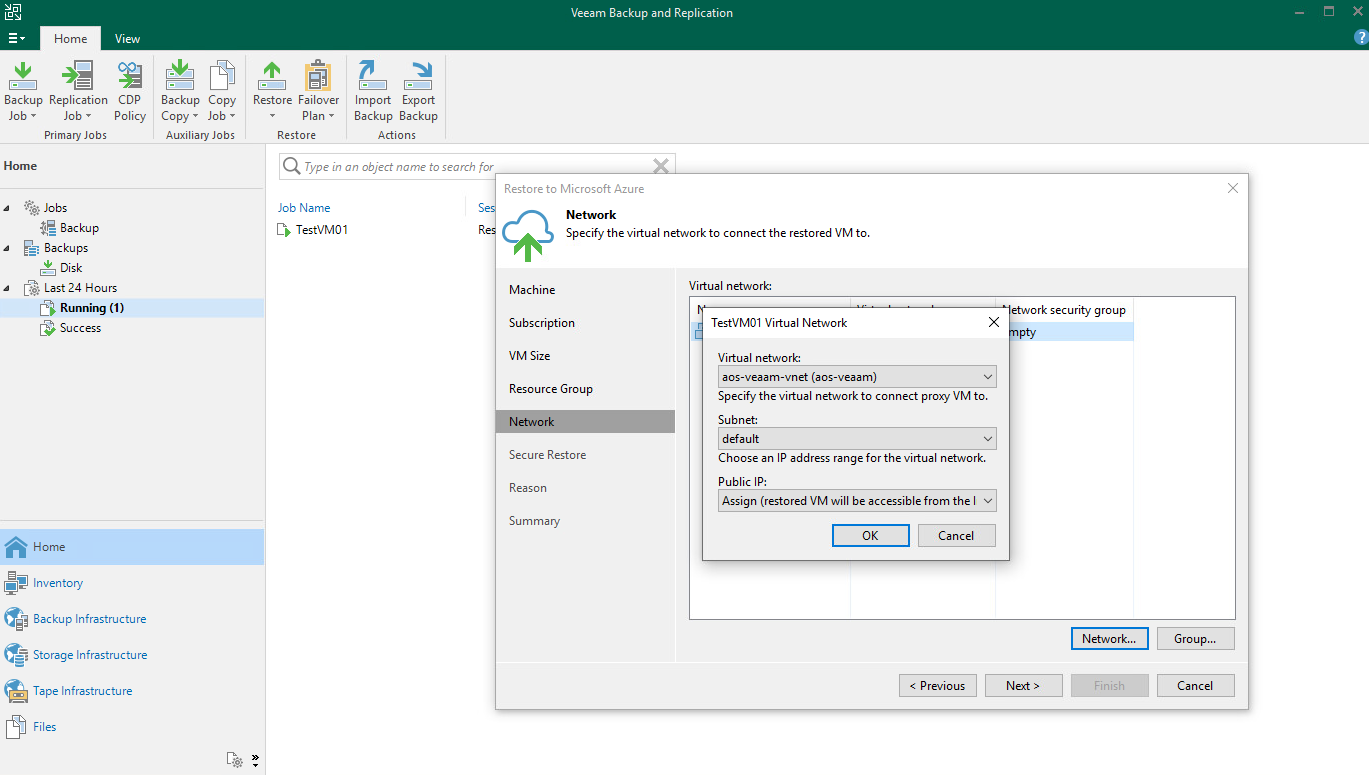Click the Network security group column header
This screenshot has width=1369, height=775.
click(x=1064, y=310)
